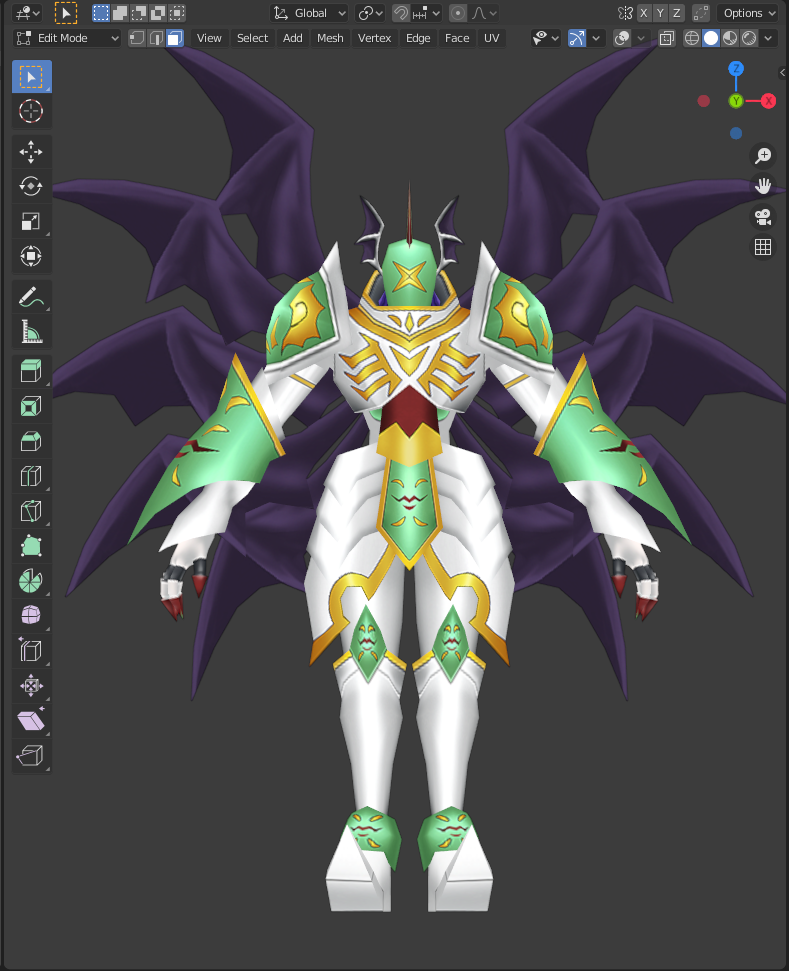Select the Poly Build tool
The image size is (789, 971).
(x=31, y=546)
